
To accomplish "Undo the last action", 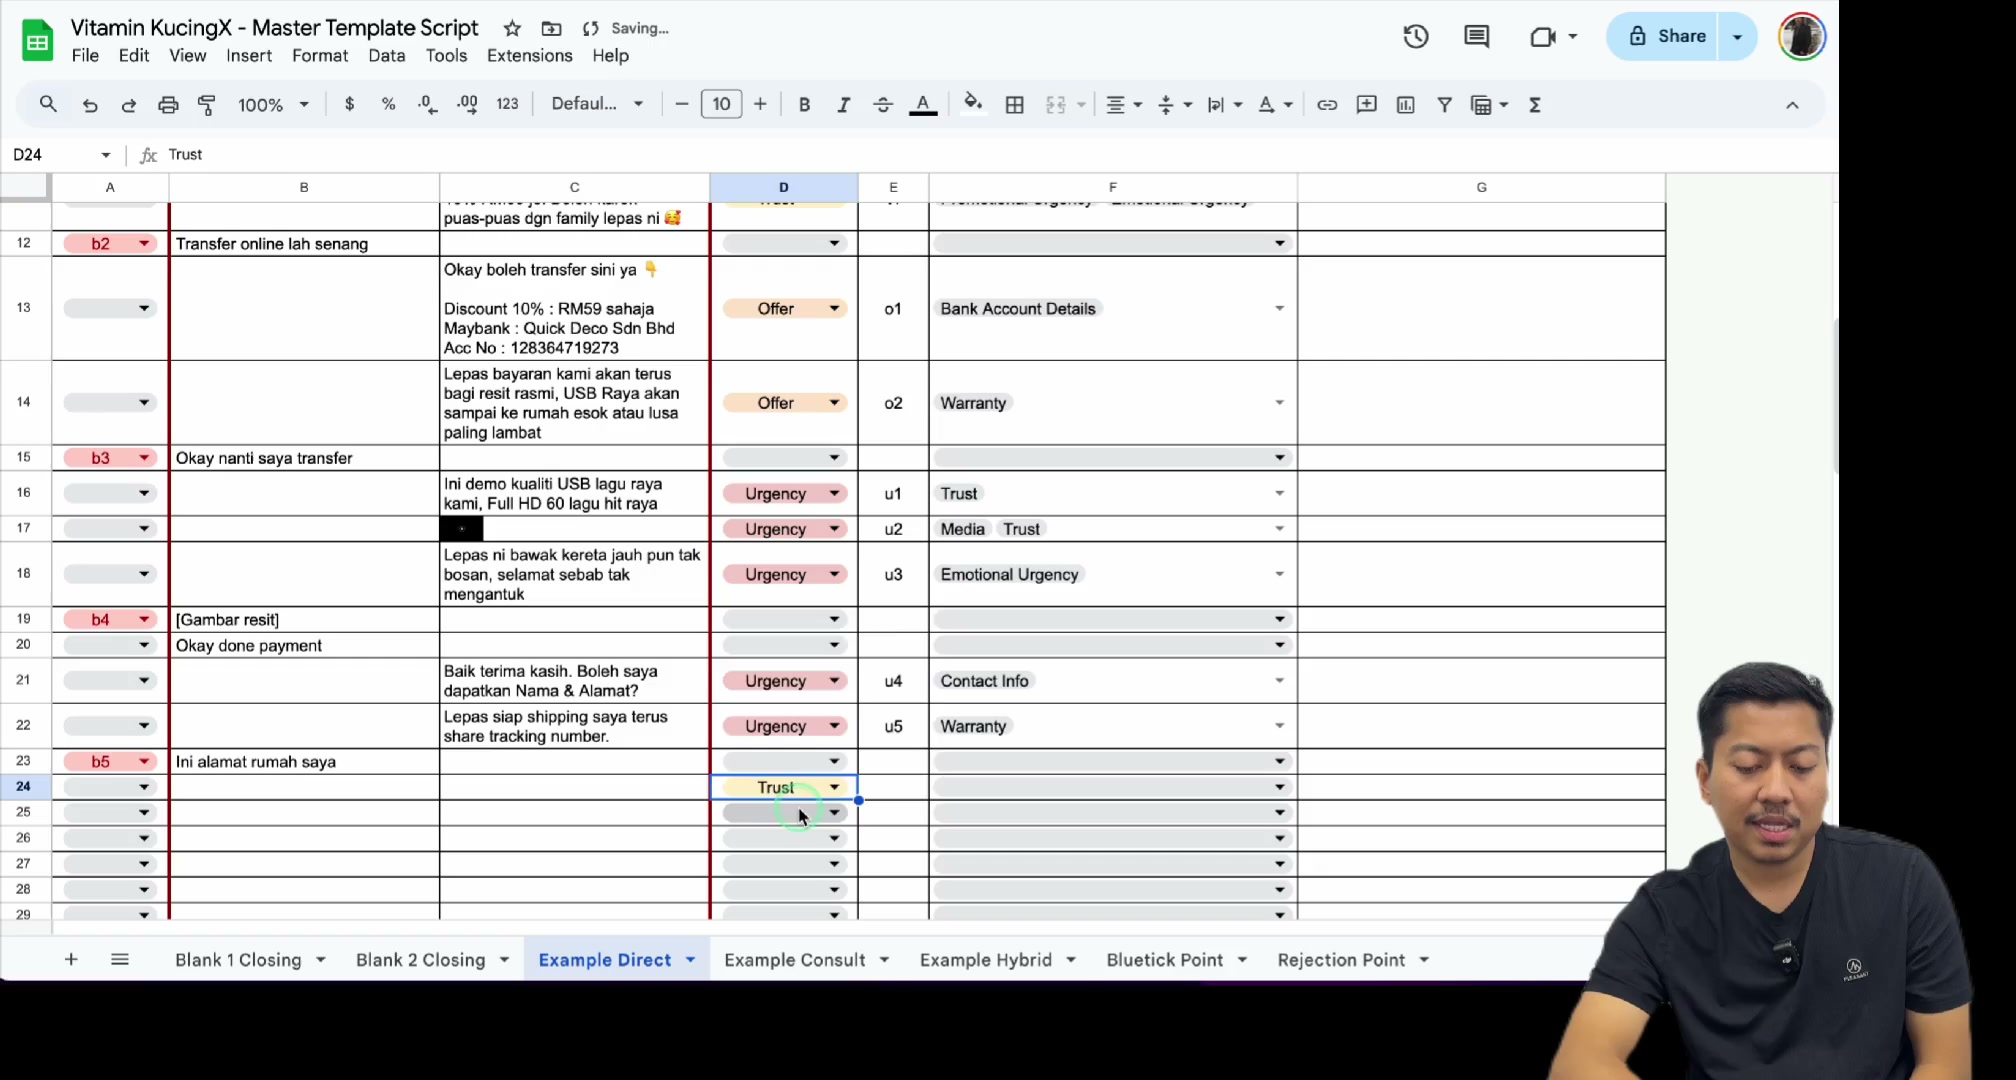I will point(90,104).
